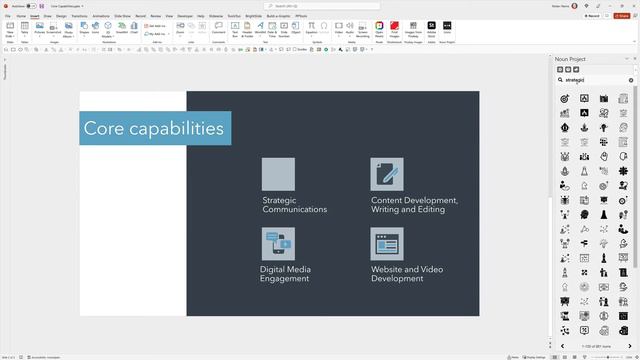Open the Pictures insert option
This screenshot has width=640, height=360.
(x=40, y=29)
